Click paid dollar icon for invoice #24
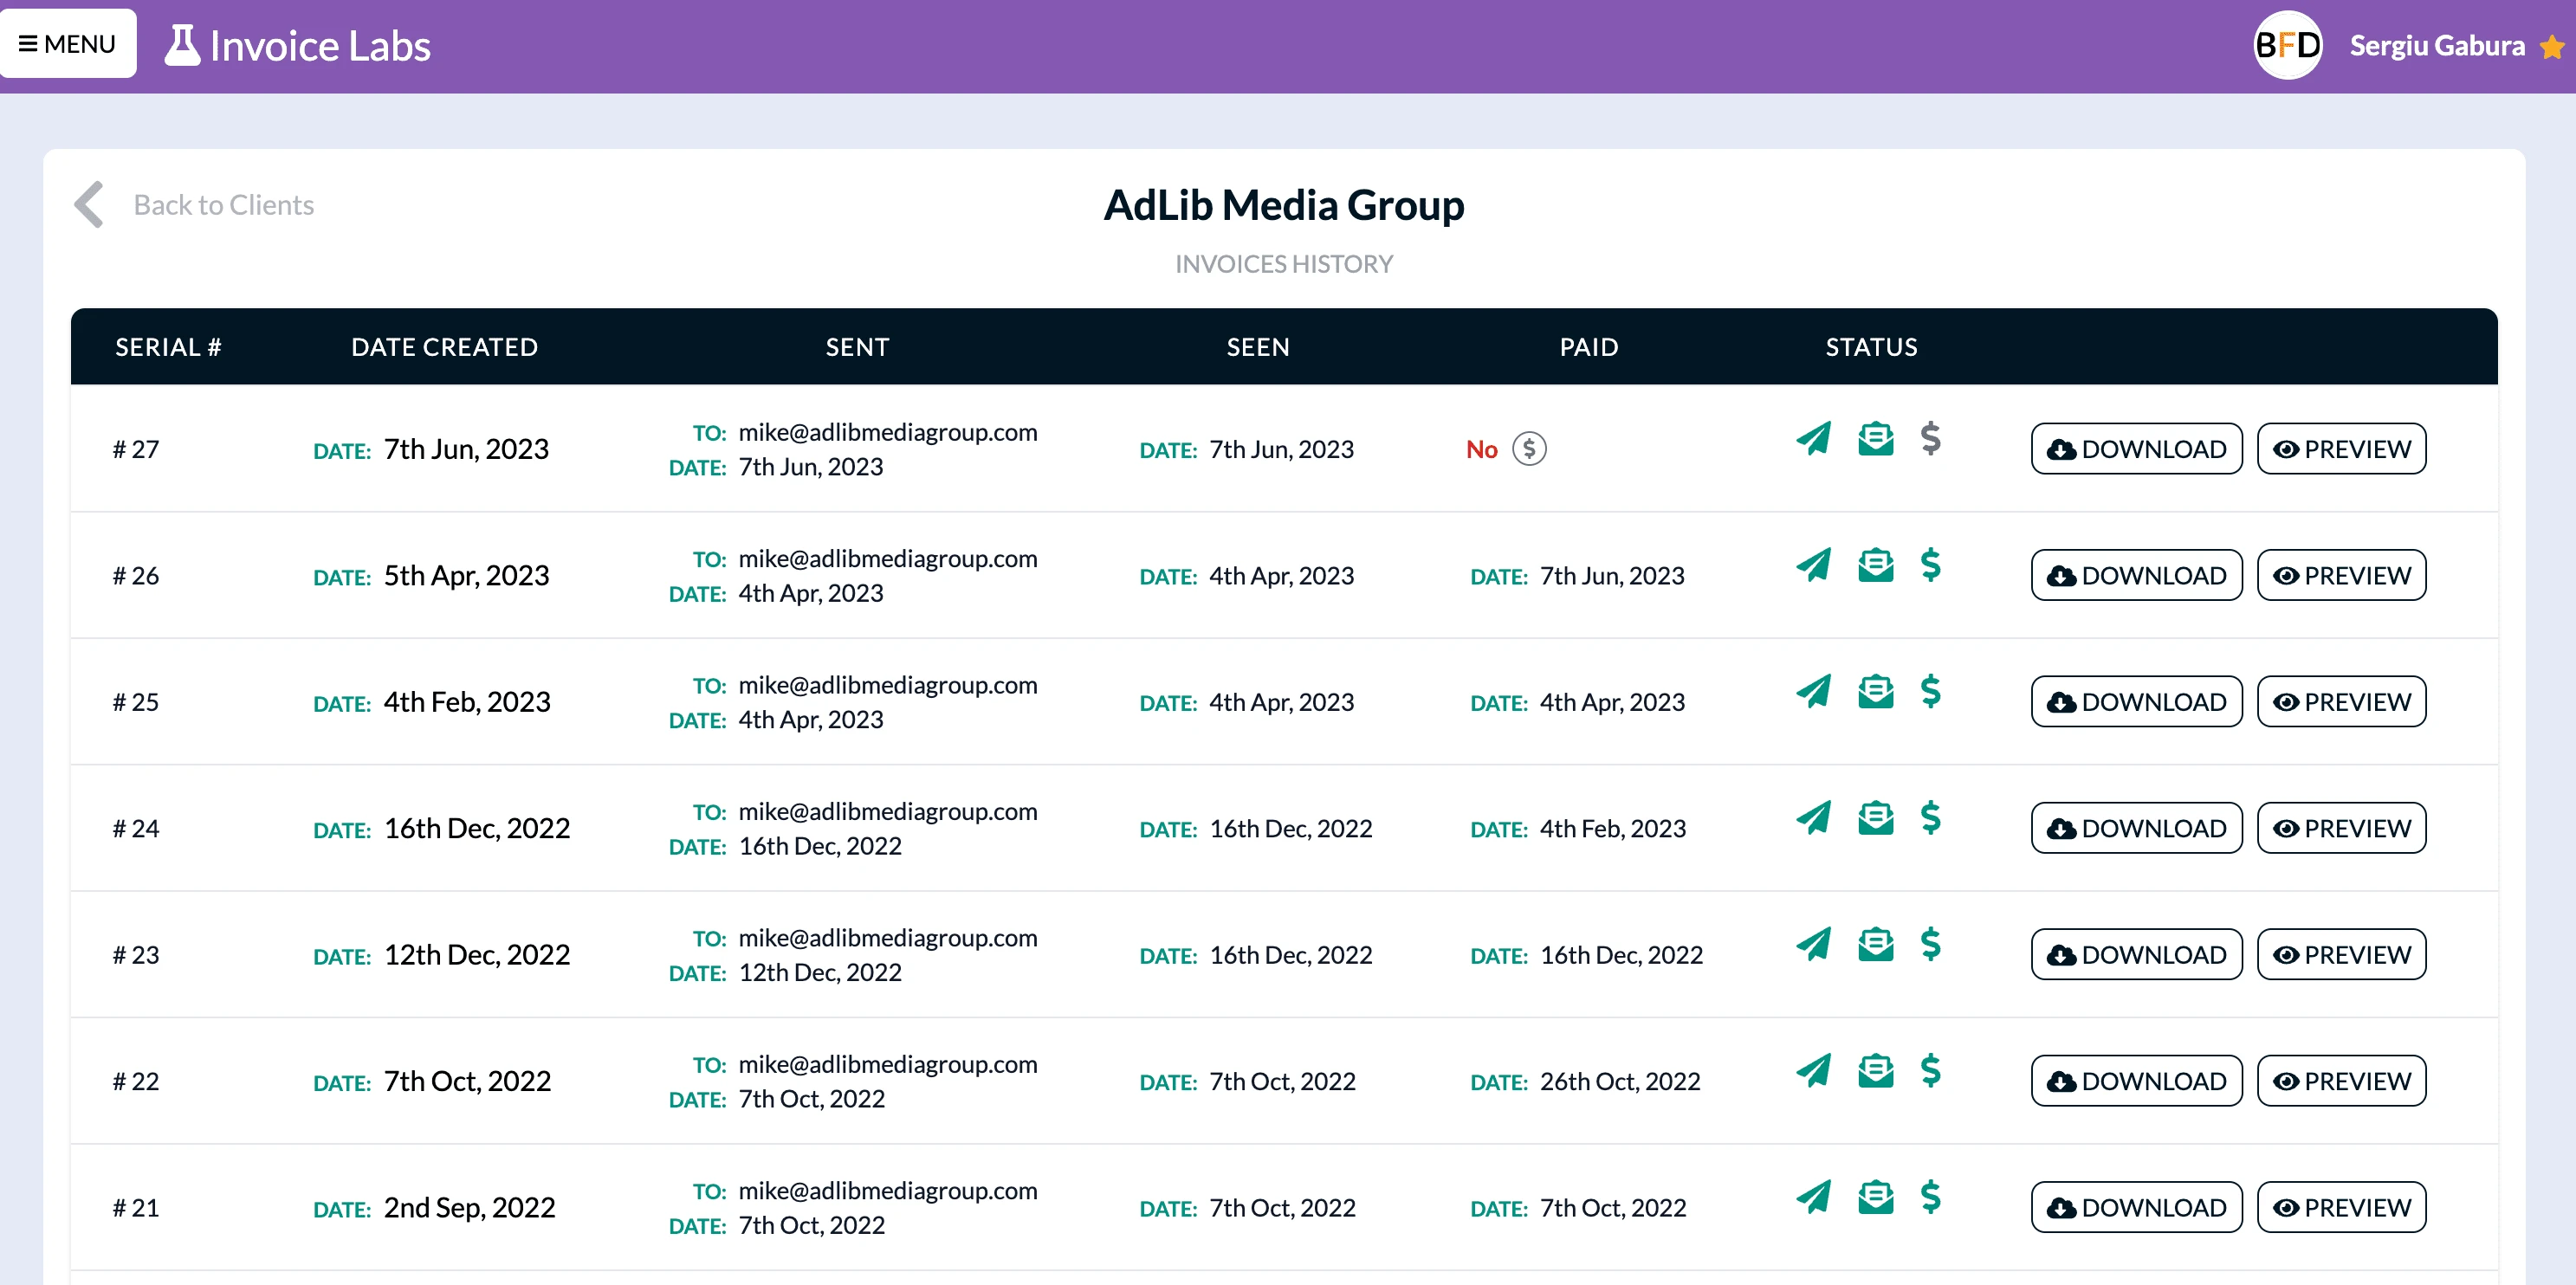2576x1285 pixels. 1930,817
